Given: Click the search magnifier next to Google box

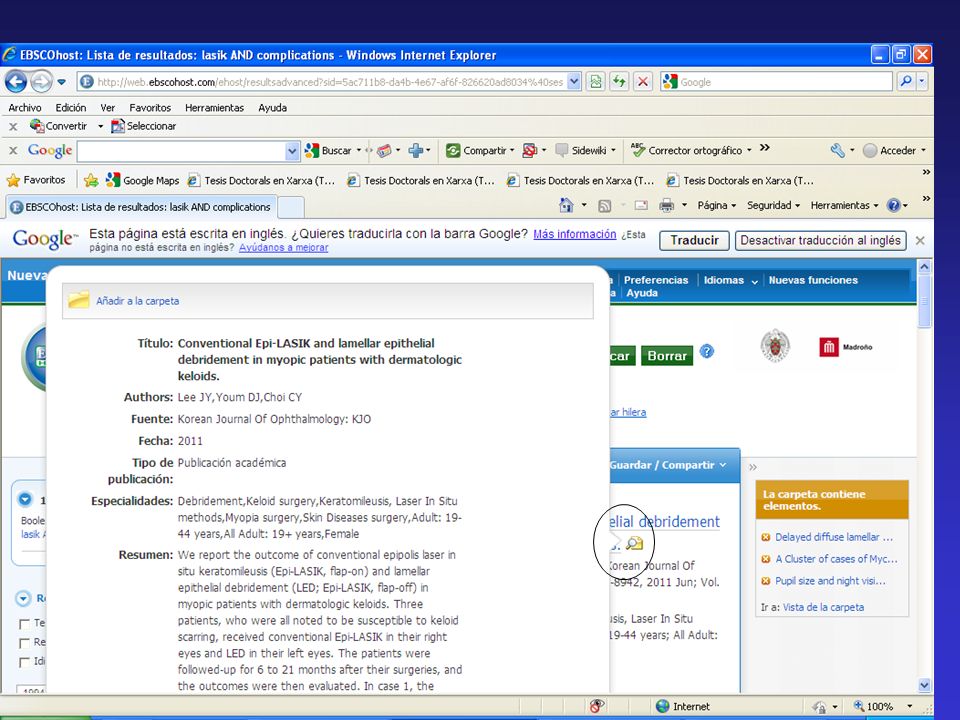Looking at the screenshot, I should point(906,81).
